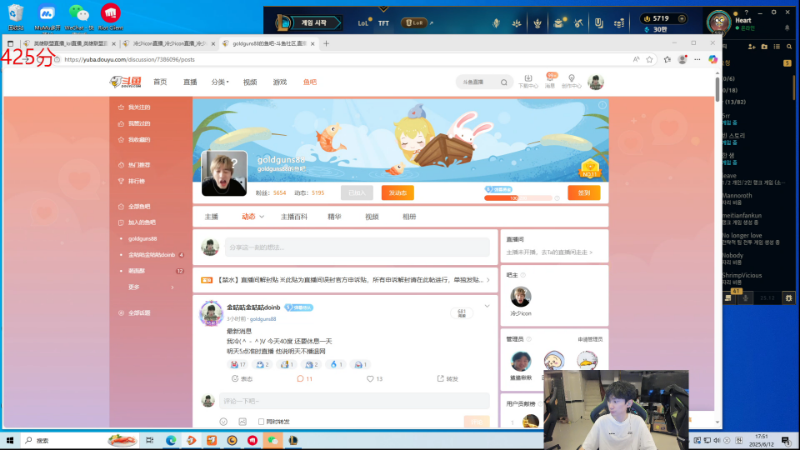Open the user avatar in Douyu header
Viewport: 800px width, 450px height.
(x=595, y=82)
